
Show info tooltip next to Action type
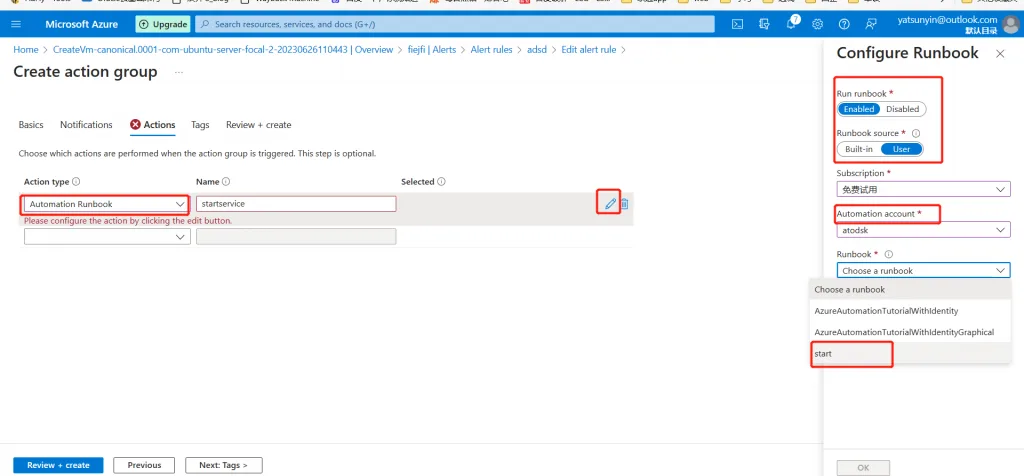coord(76,182)
